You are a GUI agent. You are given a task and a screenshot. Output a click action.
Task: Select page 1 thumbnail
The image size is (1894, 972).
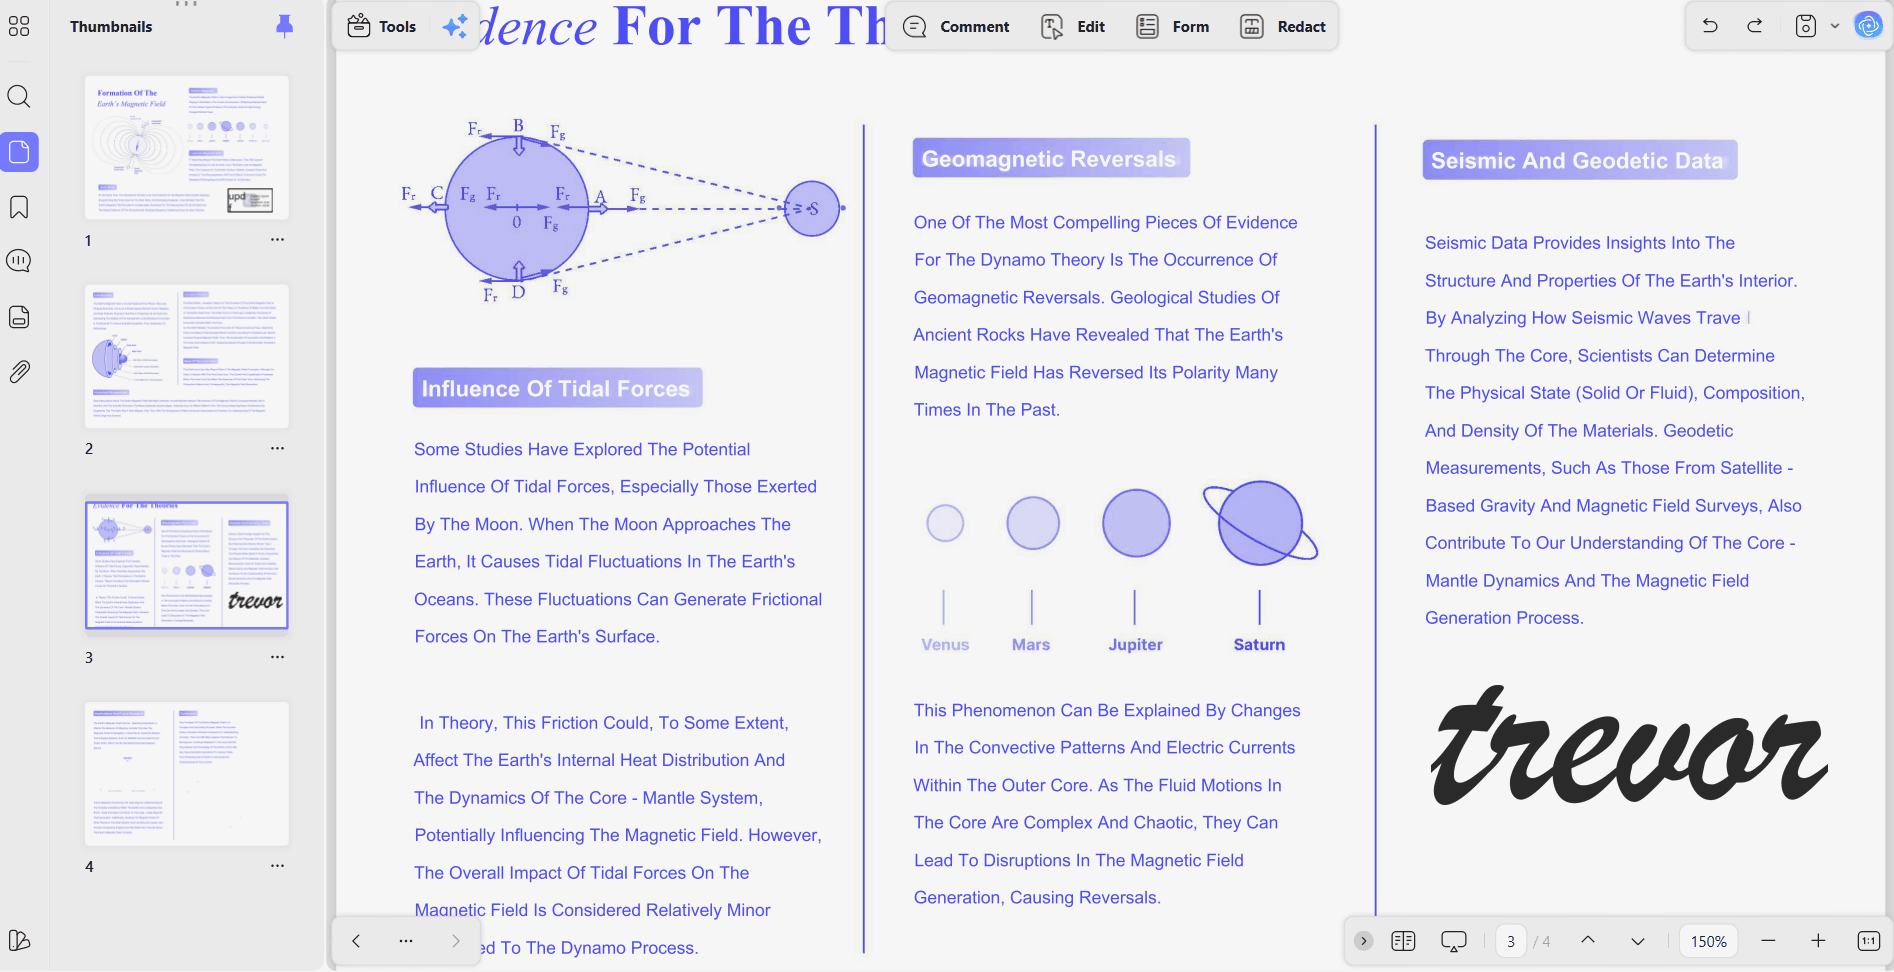[x=187, y=148]
